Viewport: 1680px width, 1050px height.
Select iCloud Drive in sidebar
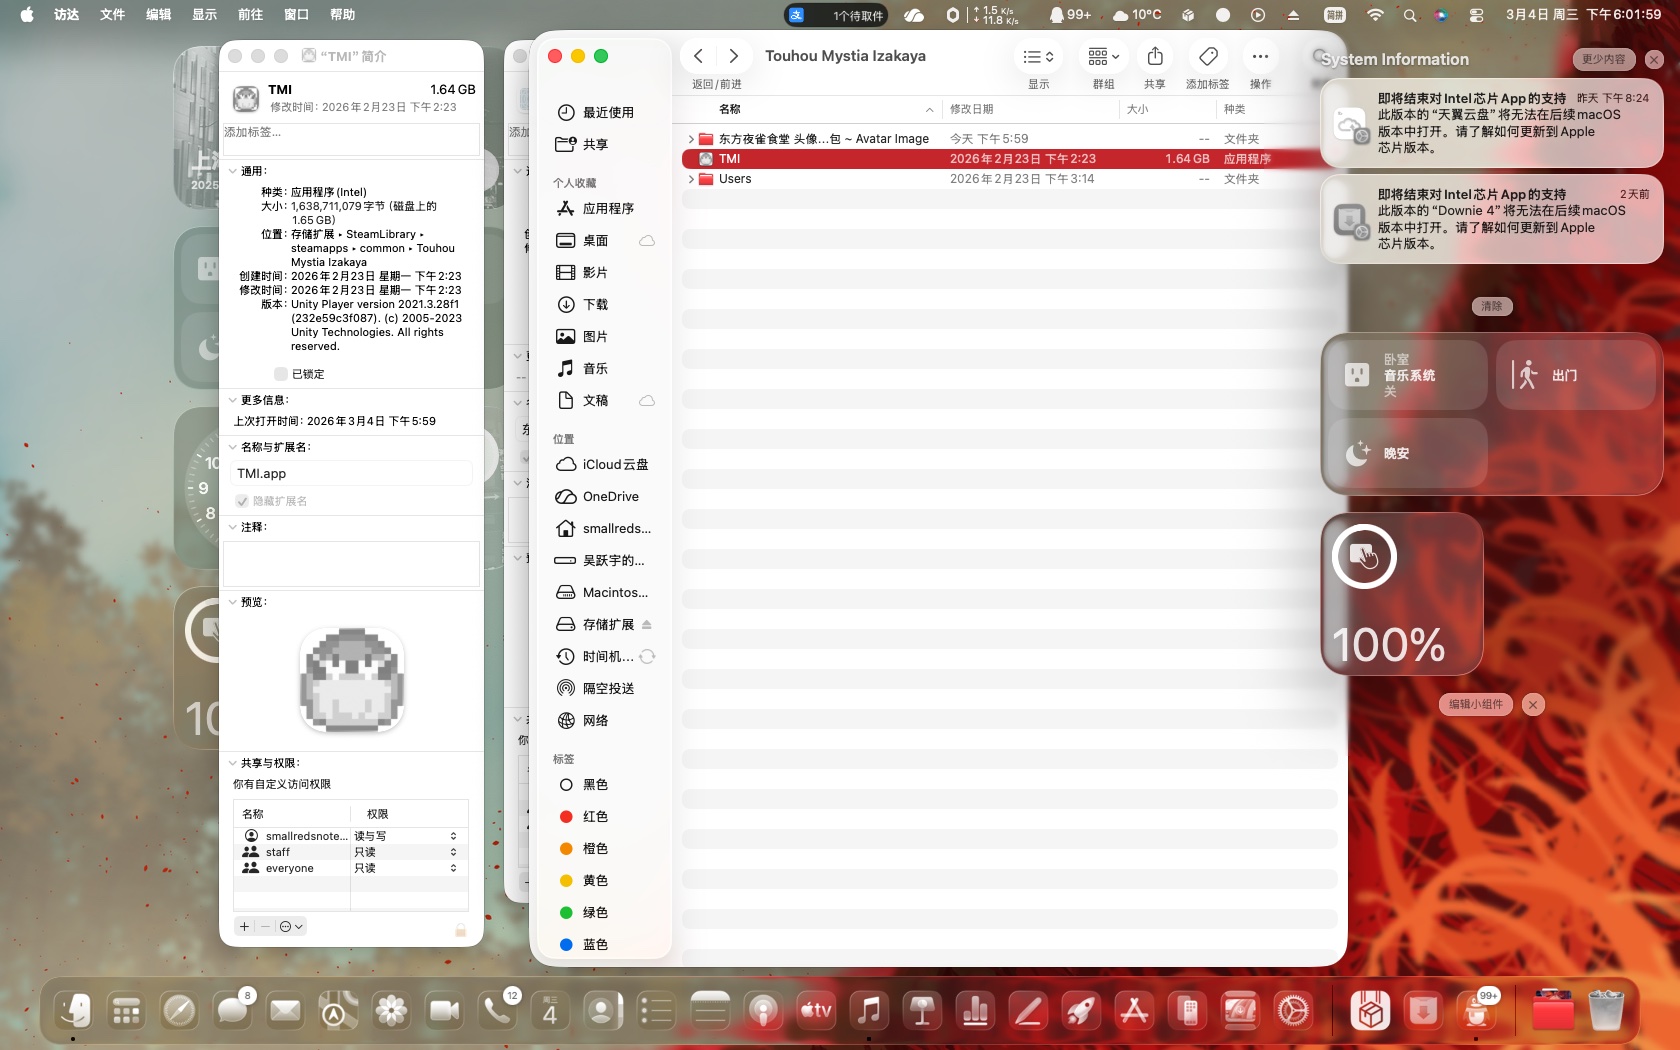pyautogui.click(x=614, y=464)
